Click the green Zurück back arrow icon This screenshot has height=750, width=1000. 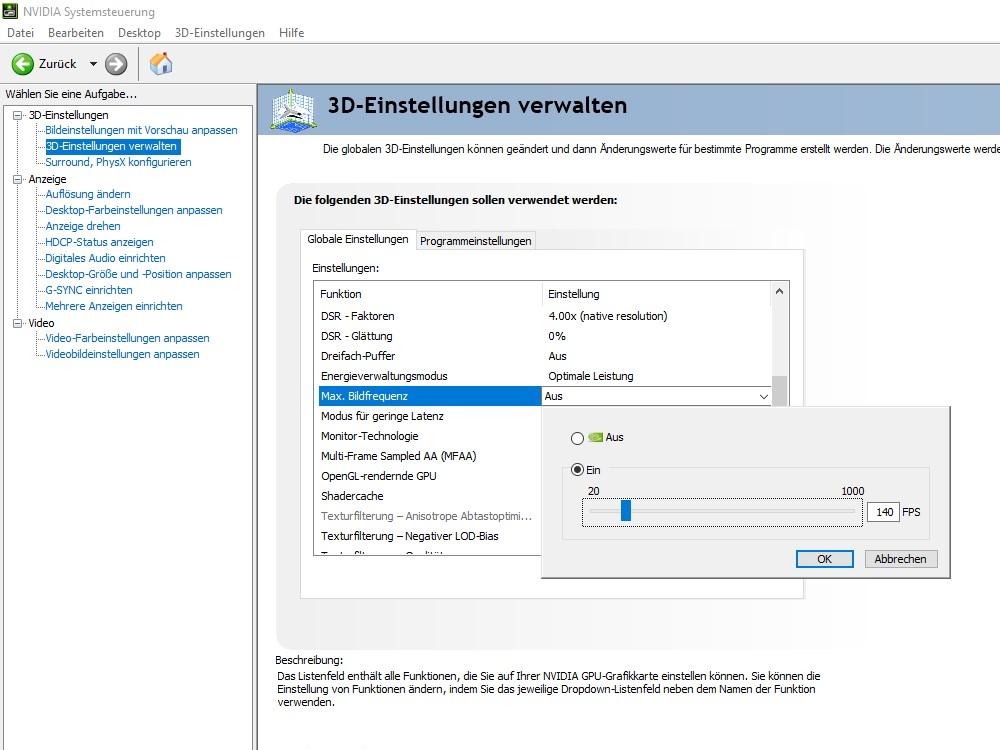(x=23, y=64)
